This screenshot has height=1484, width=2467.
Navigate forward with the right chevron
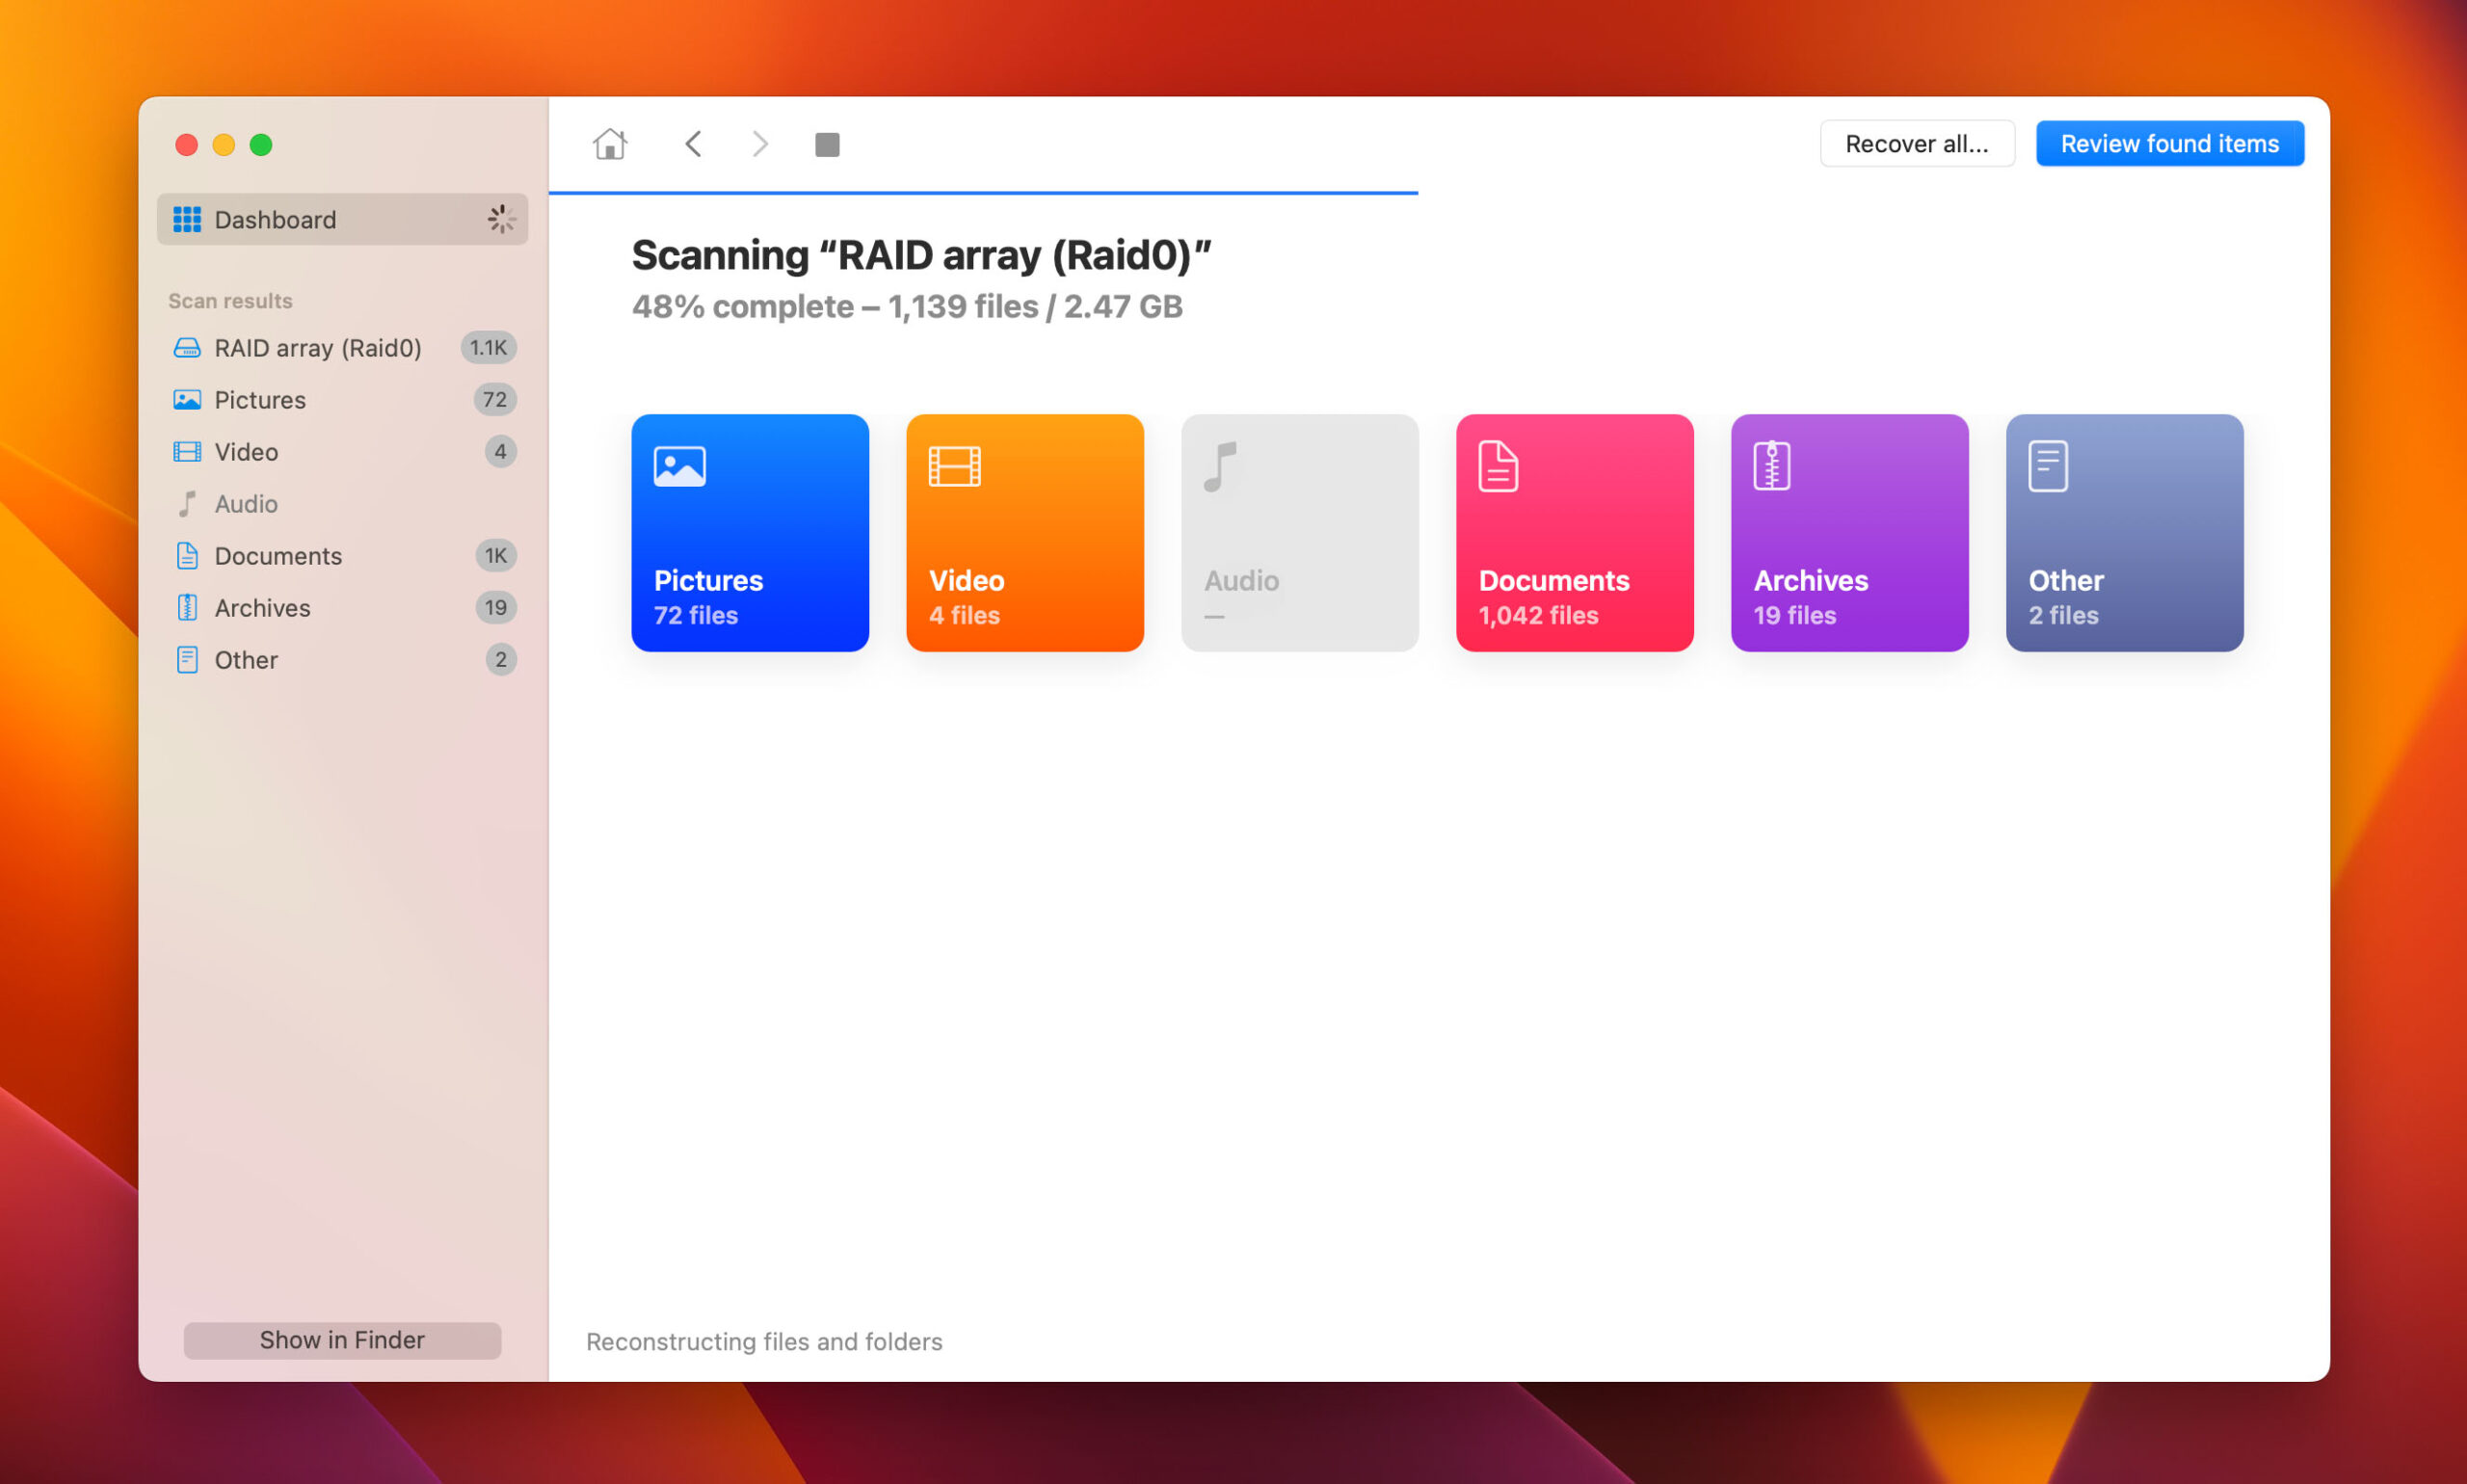760,144
